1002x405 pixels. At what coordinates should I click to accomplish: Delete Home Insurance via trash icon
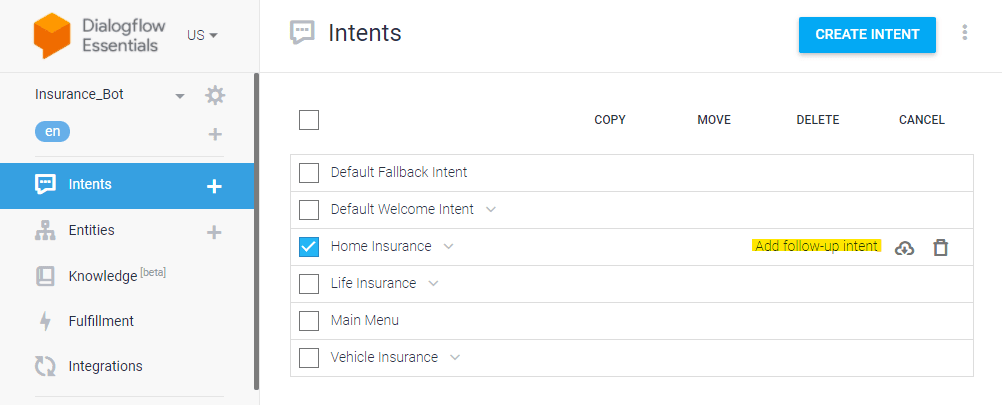pos(940,247)
